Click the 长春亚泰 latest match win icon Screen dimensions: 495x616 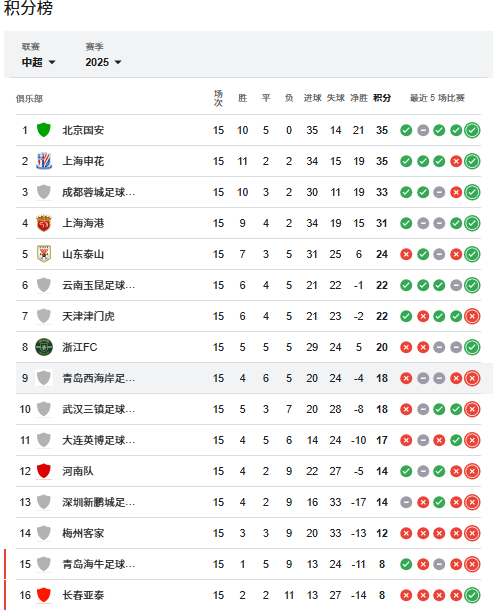point(472,595)
